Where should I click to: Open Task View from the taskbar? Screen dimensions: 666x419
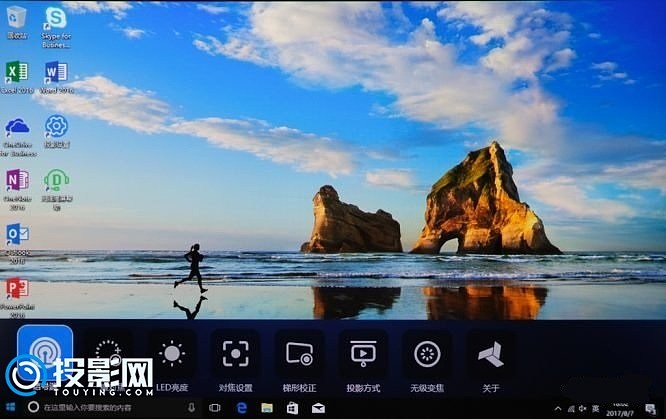coord(215,408)
